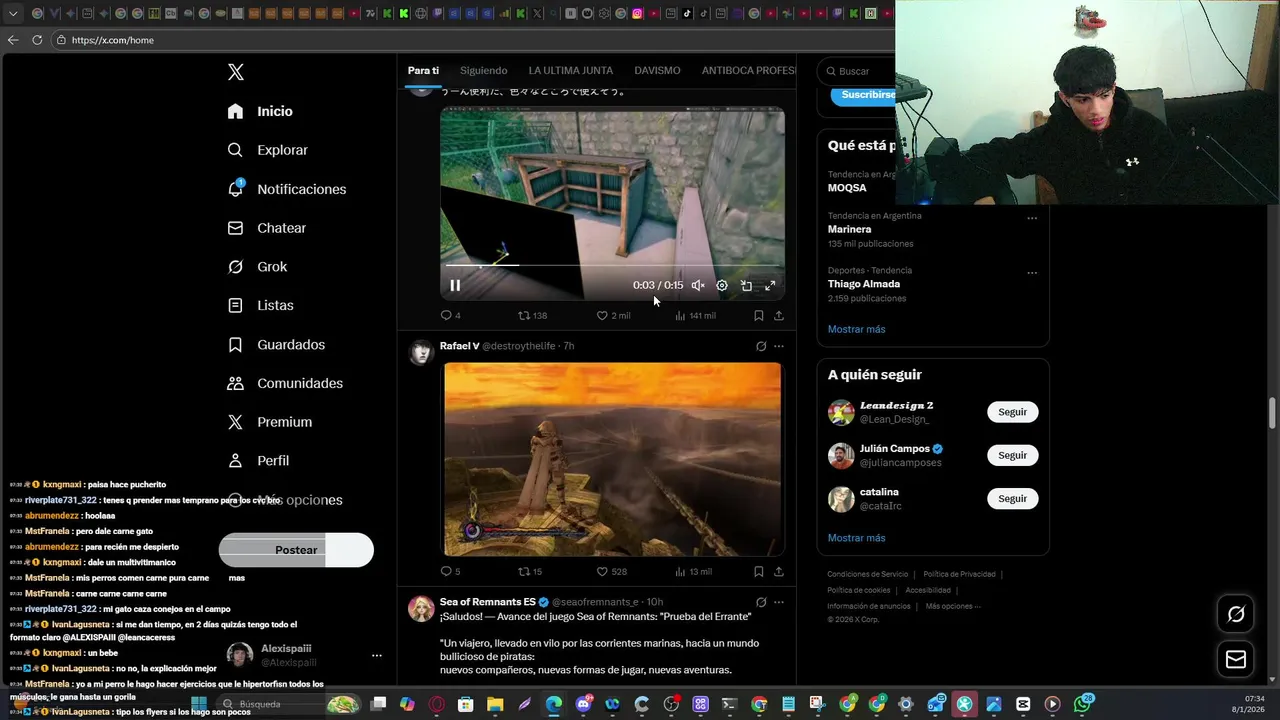The width and height of the screenshot is (1280, 720).
Task: Switch to the Siguiendo tab
Action: coord(484,71)
